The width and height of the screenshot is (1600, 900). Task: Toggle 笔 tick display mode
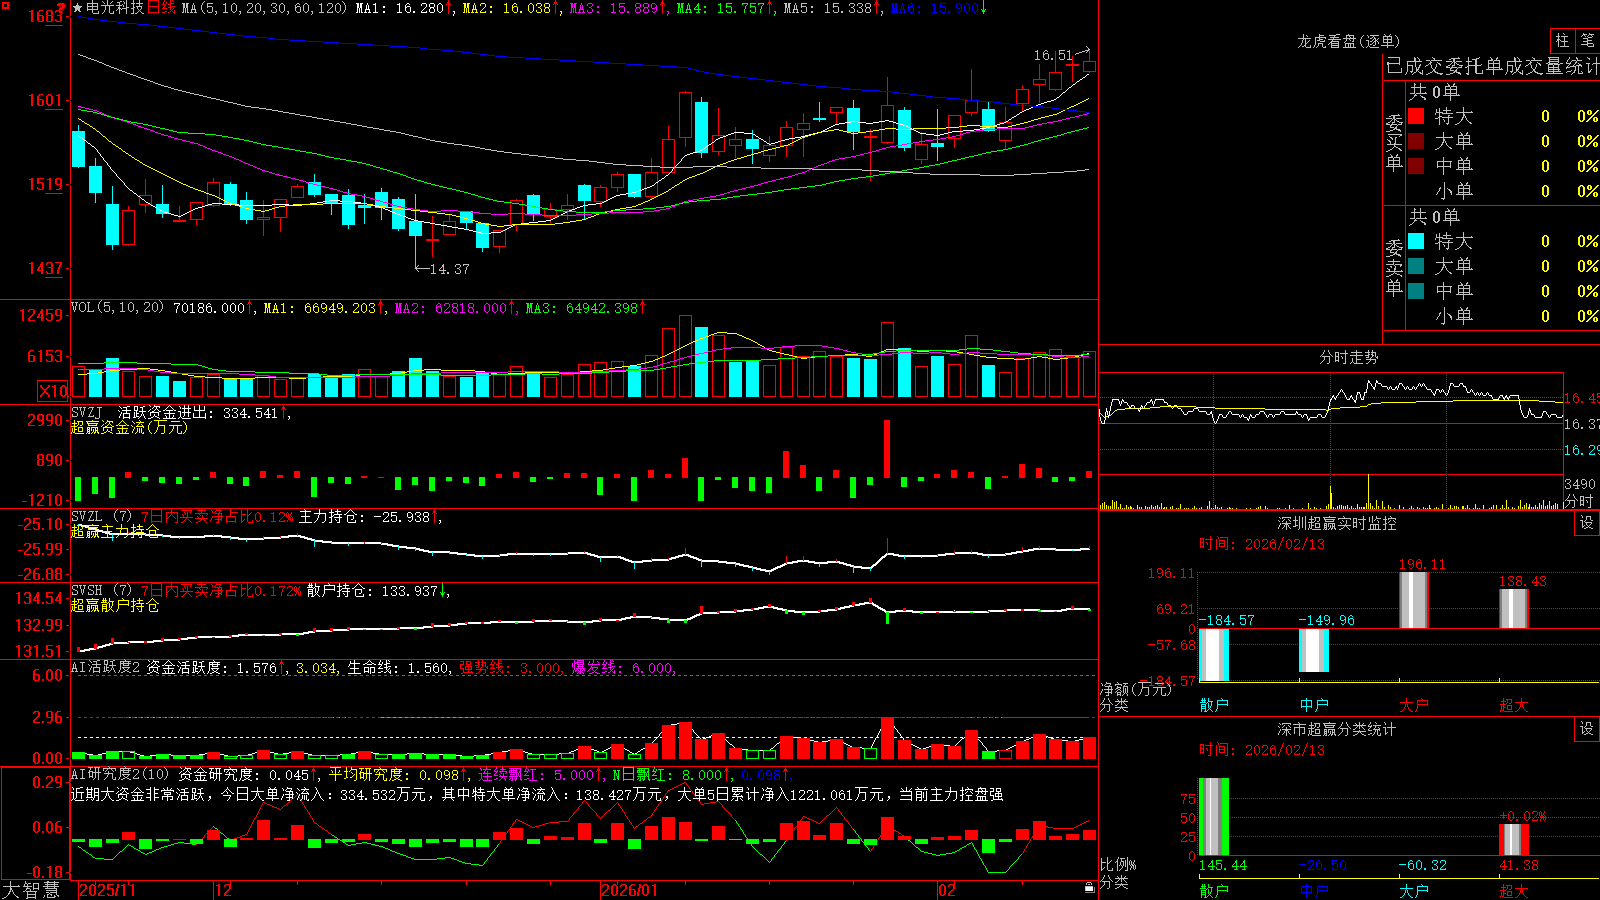1587,41
